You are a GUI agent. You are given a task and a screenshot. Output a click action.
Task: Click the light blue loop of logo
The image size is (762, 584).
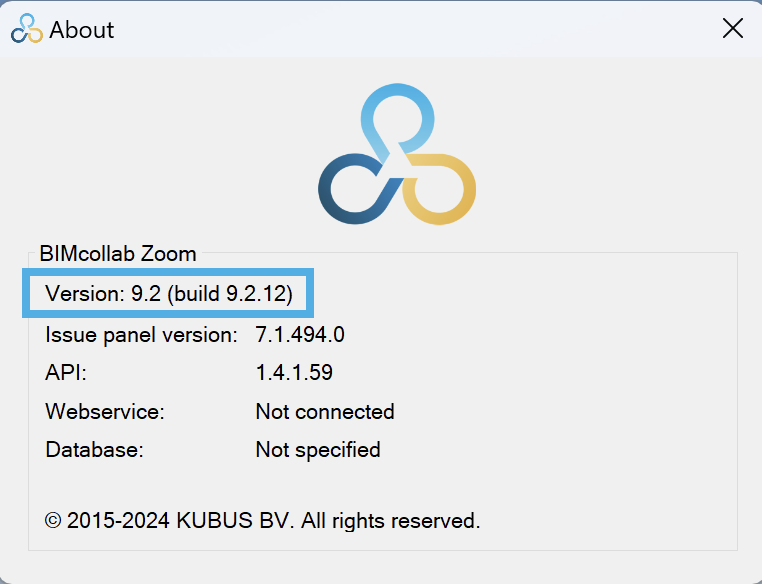[x=398, y=117]
